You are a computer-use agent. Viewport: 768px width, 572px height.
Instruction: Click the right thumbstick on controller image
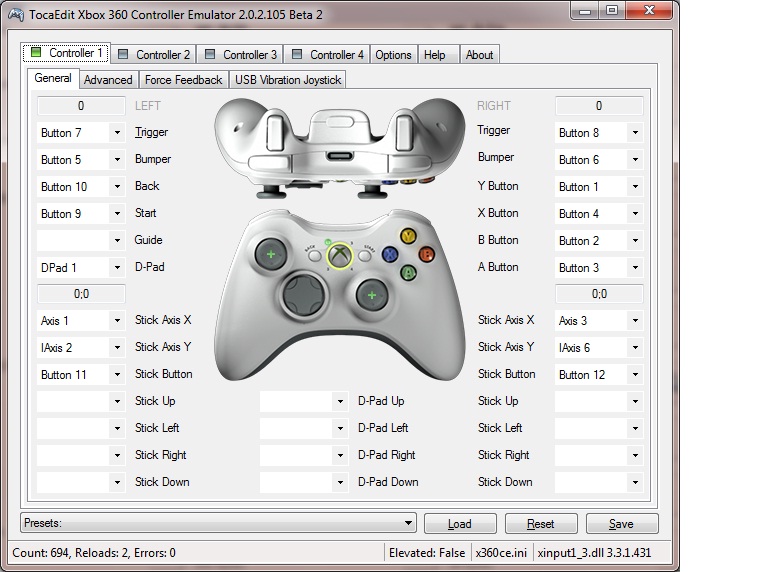pos(372,295)
